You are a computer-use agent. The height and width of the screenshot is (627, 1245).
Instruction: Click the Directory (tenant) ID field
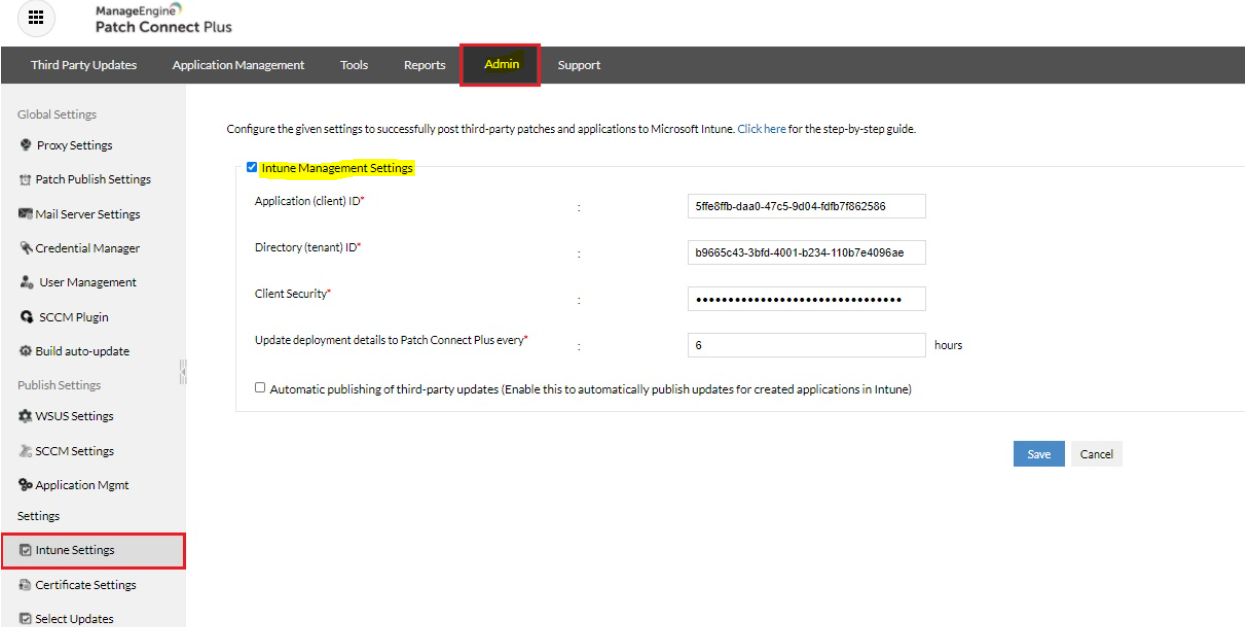806,253
